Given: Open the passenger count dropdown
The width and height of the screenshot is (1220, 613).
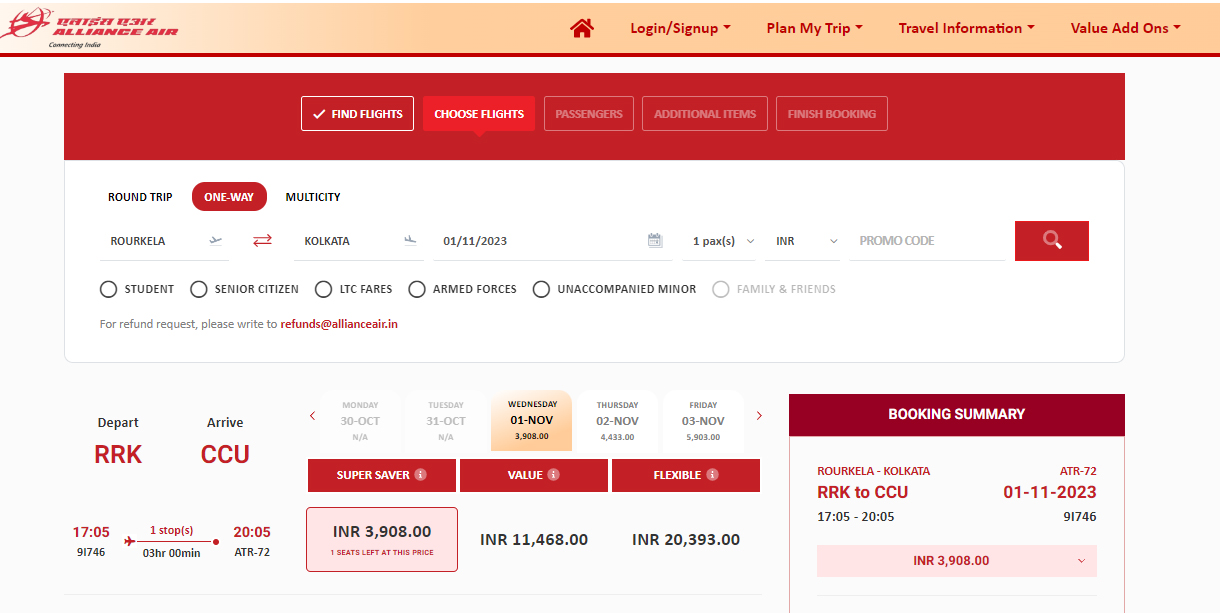Looking at the screenshot, I should pos(720,241).
